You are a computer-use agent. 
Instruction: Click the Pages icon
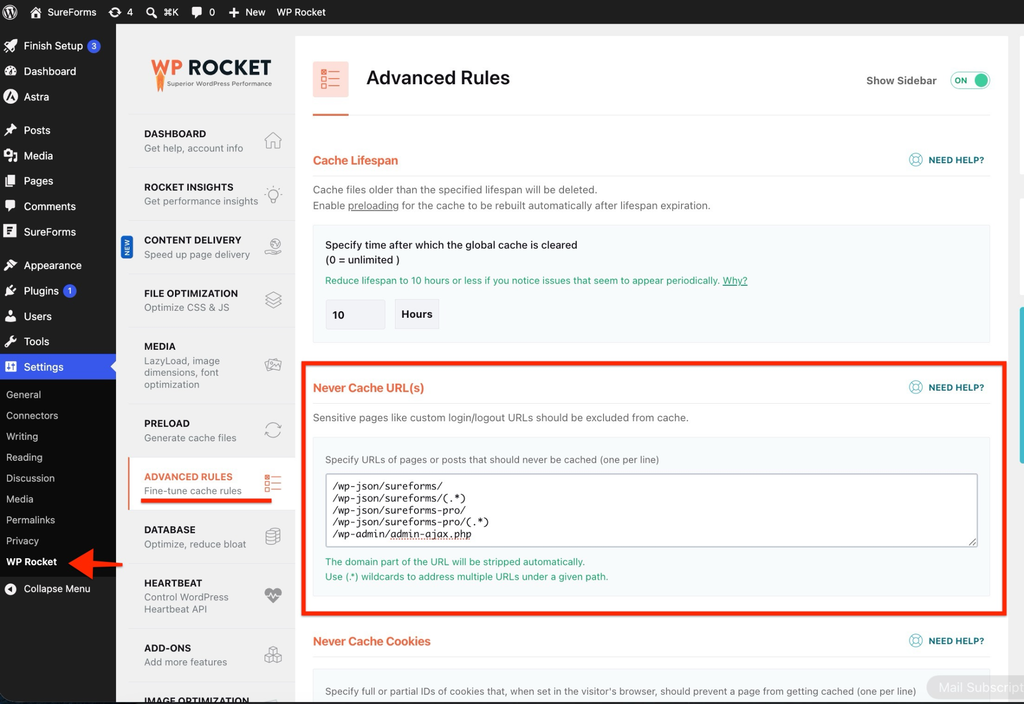click(10, 181)
